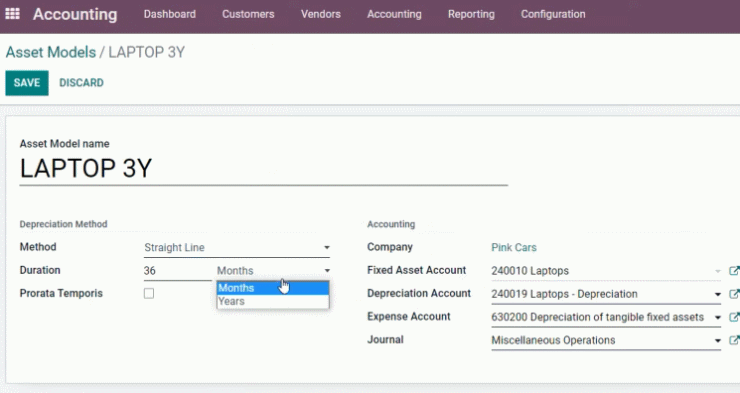Save the asset model

click(x=27, y=83)
